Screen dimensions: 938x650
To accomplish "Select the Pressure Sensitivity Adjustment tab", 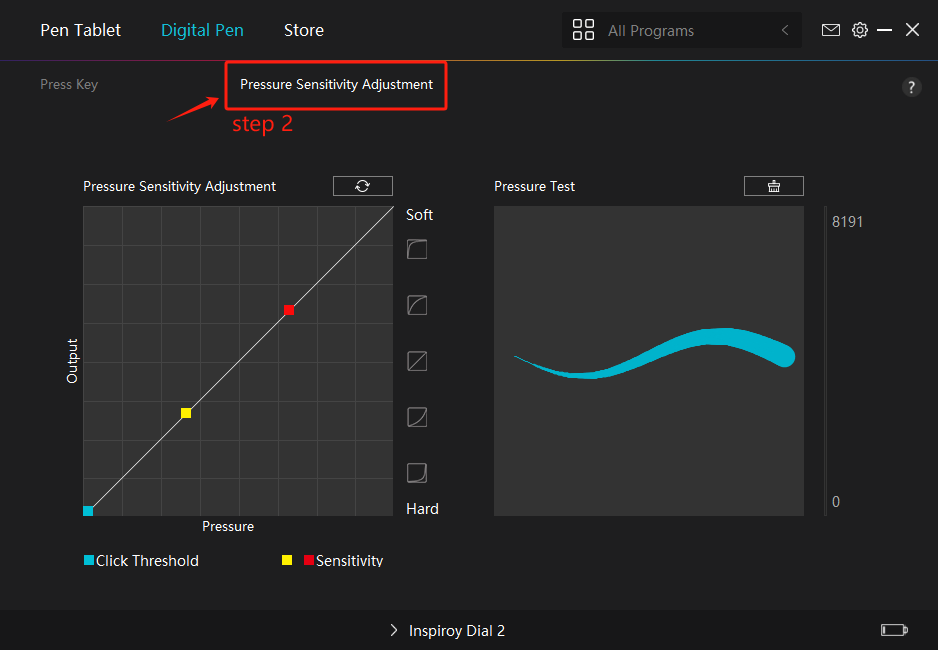I will 336,84.
